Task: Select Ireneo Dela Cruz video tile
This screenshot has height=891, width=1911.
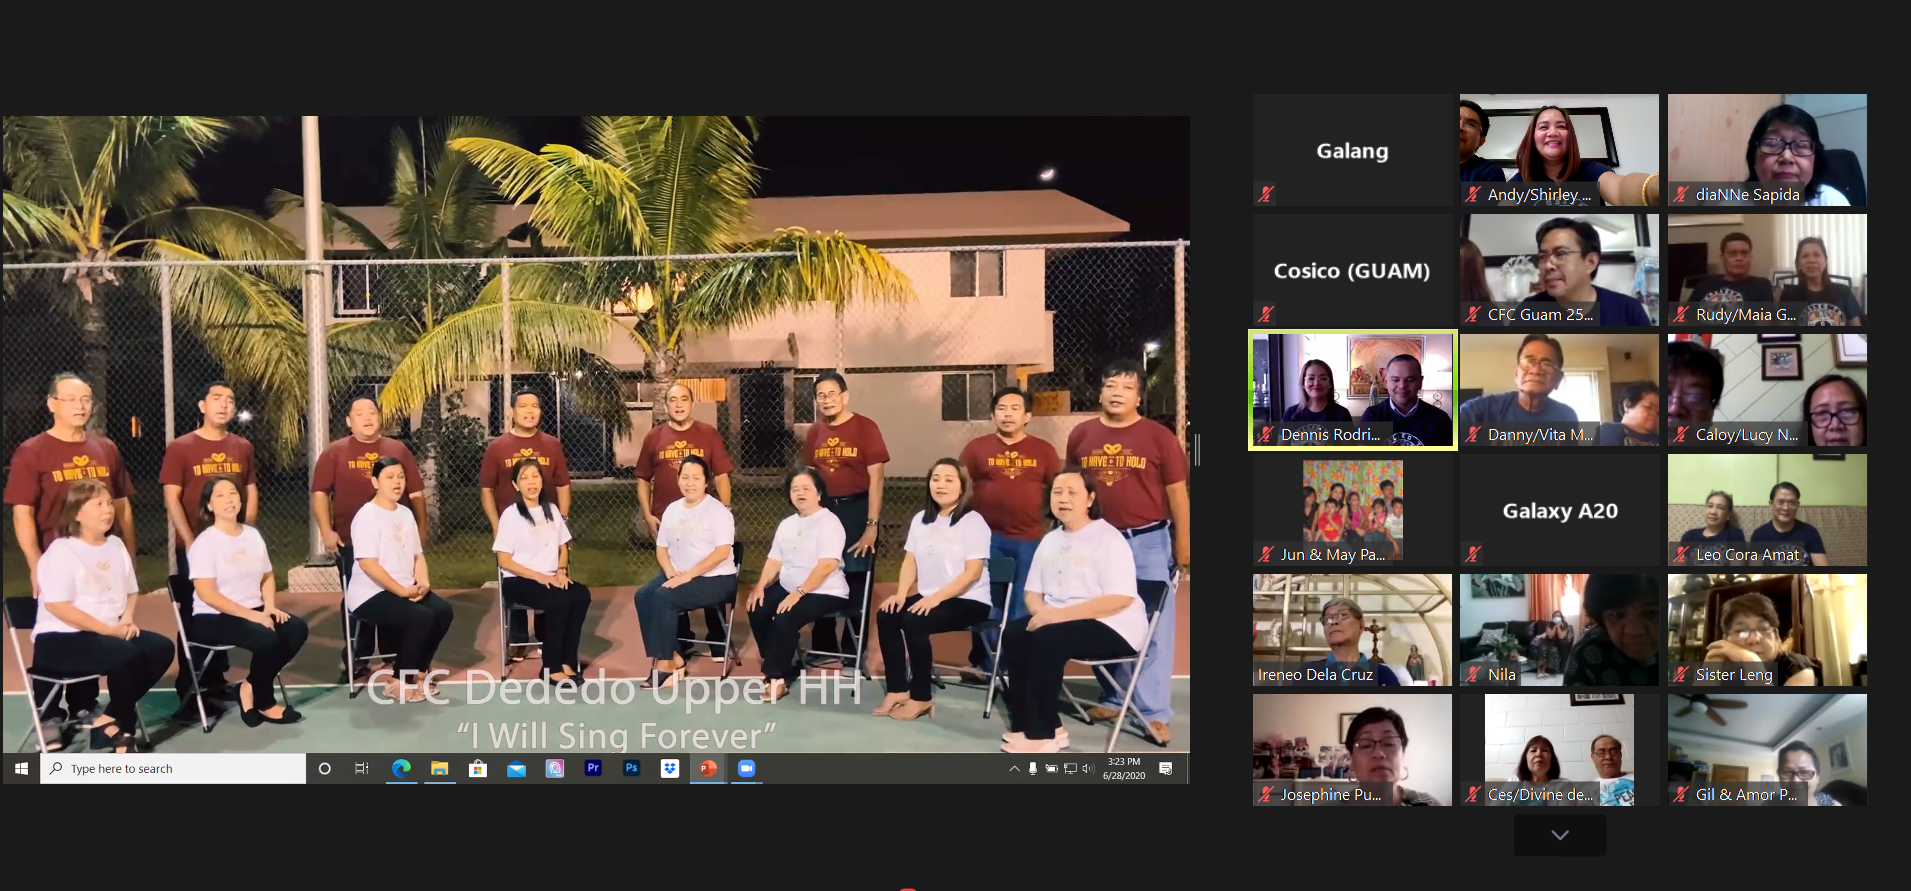Action: click(1352, 630)
